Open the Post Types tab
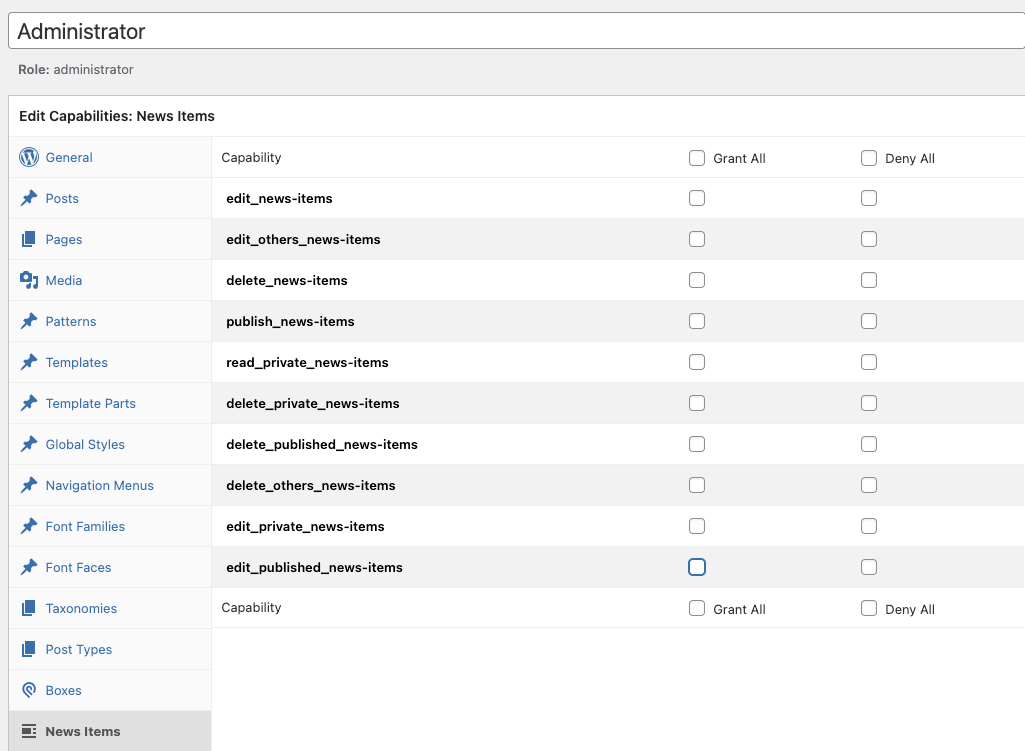 click(x=78, y=649)
